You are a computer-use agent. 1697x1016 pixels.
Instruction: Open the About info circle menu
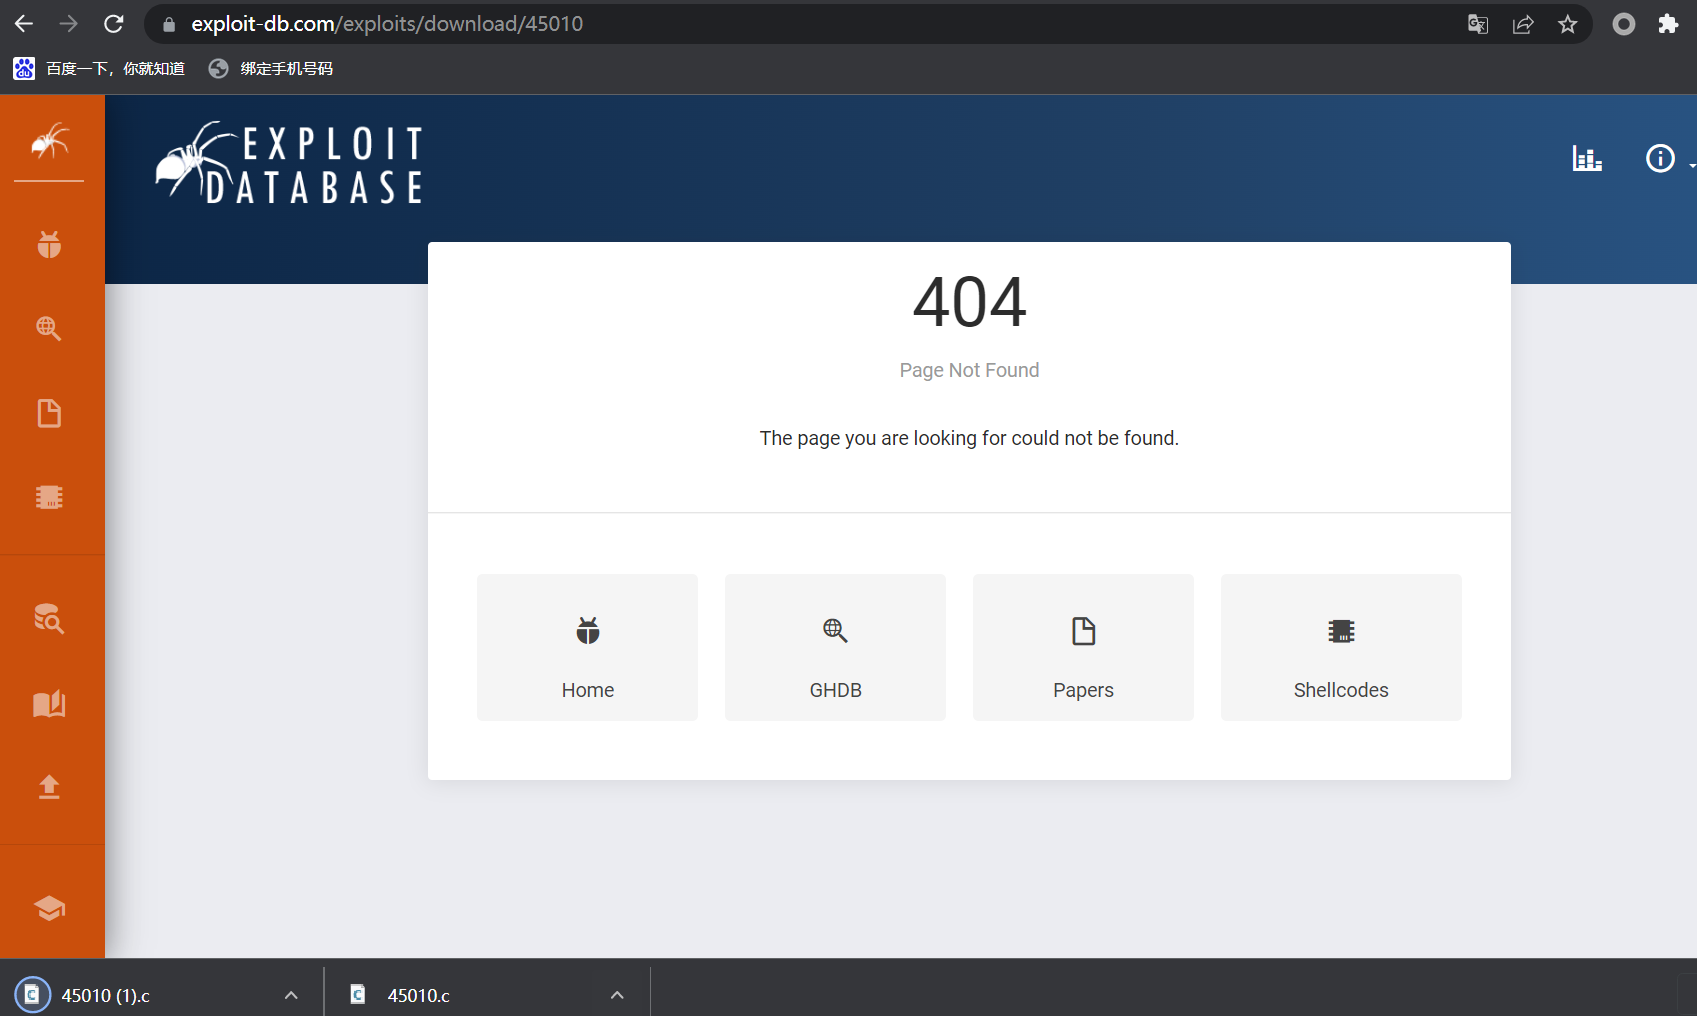point(1661,158)
